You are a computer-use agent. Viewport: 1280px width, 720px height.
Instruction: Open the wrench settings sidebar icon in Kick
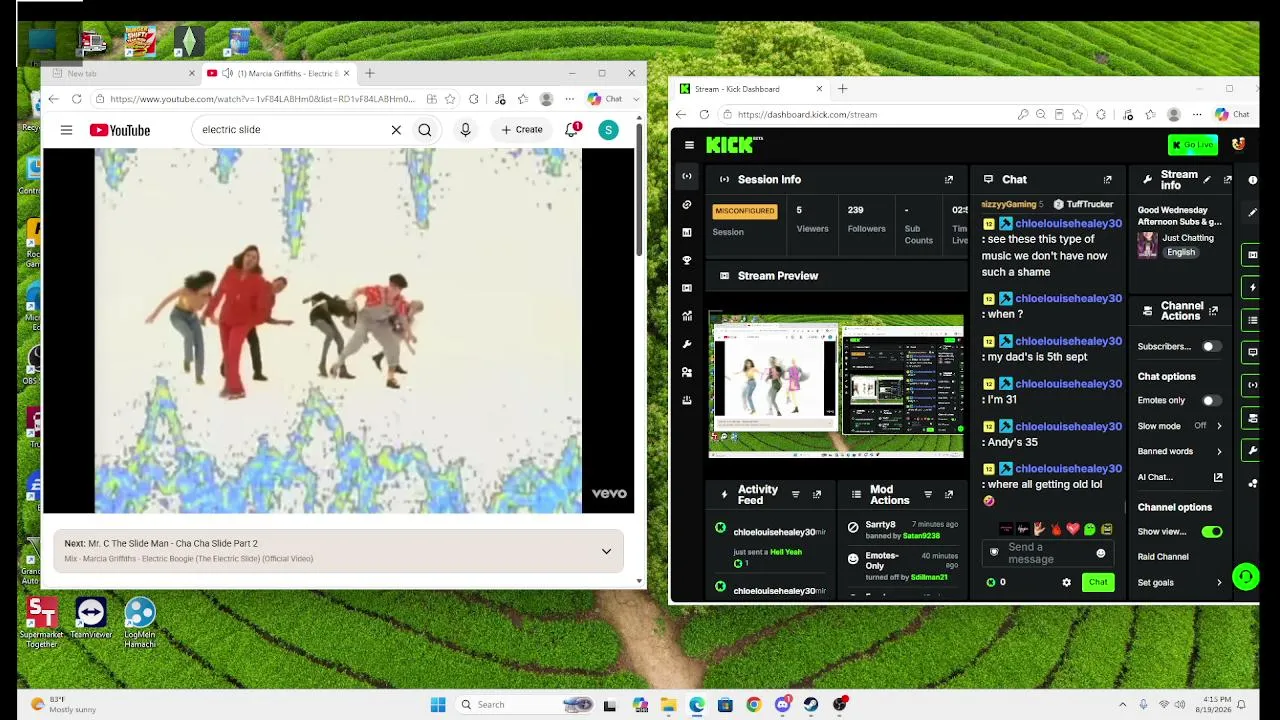tap(687, 345)
